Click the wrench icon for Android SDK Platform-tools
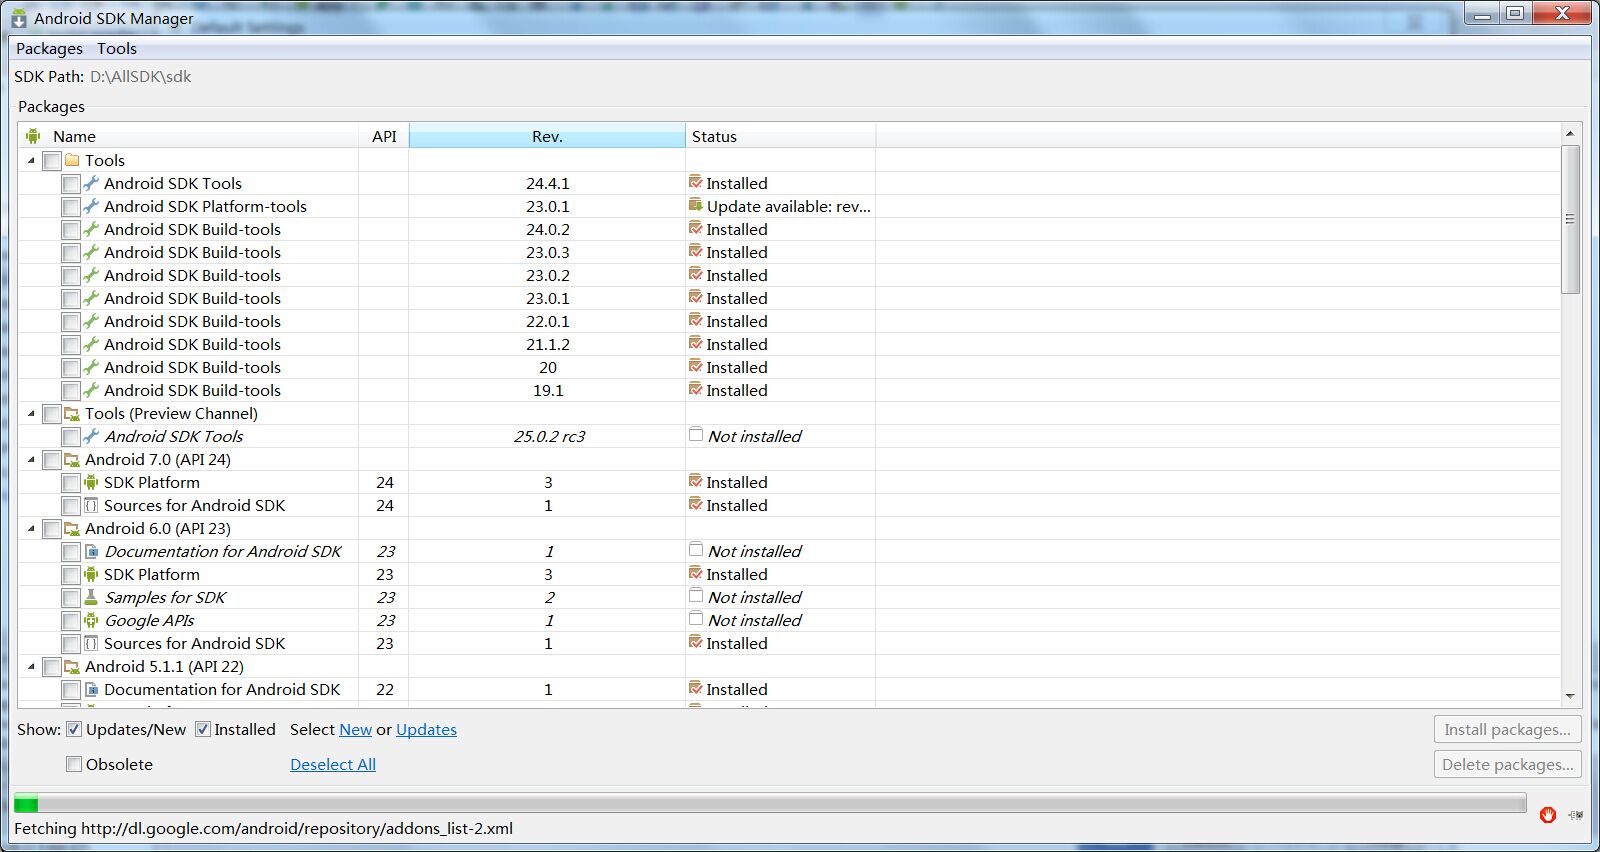The width and height of the screenshot is (1600, 852). tap(91, 206)
